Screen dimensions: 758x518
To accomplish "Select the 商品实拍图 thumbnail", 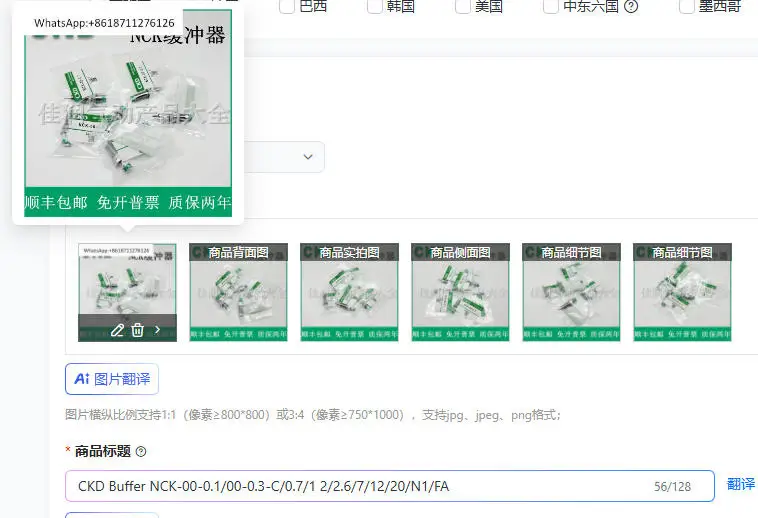I will pos(350,292).
